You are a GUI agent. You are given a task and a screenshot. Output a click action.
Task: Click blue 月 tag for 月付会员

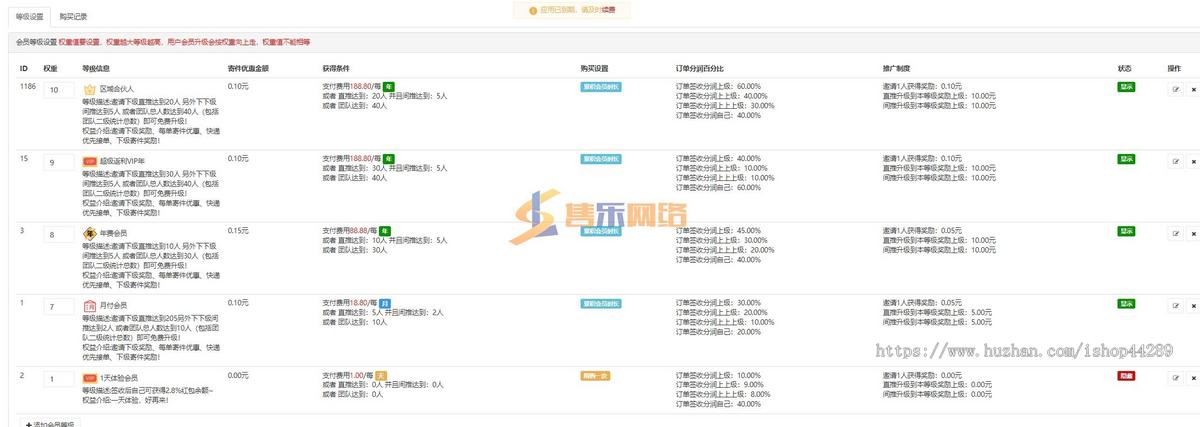tap(385, 303)
